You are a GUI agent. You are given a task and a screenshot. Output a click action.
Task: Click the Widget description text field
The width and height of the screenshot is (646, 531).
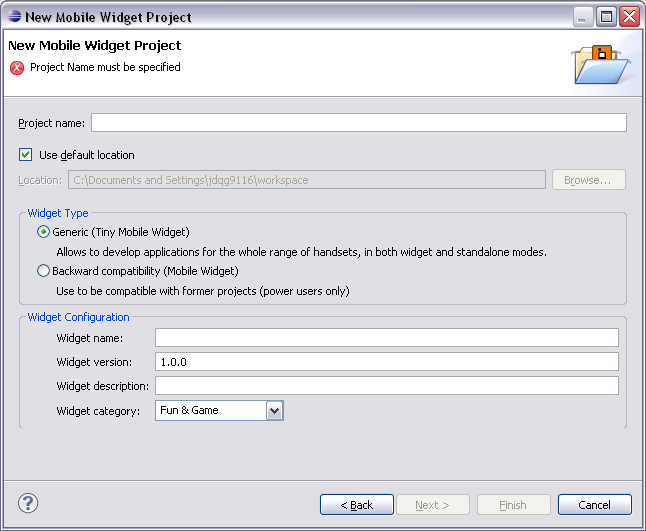(x=387, y=386)
